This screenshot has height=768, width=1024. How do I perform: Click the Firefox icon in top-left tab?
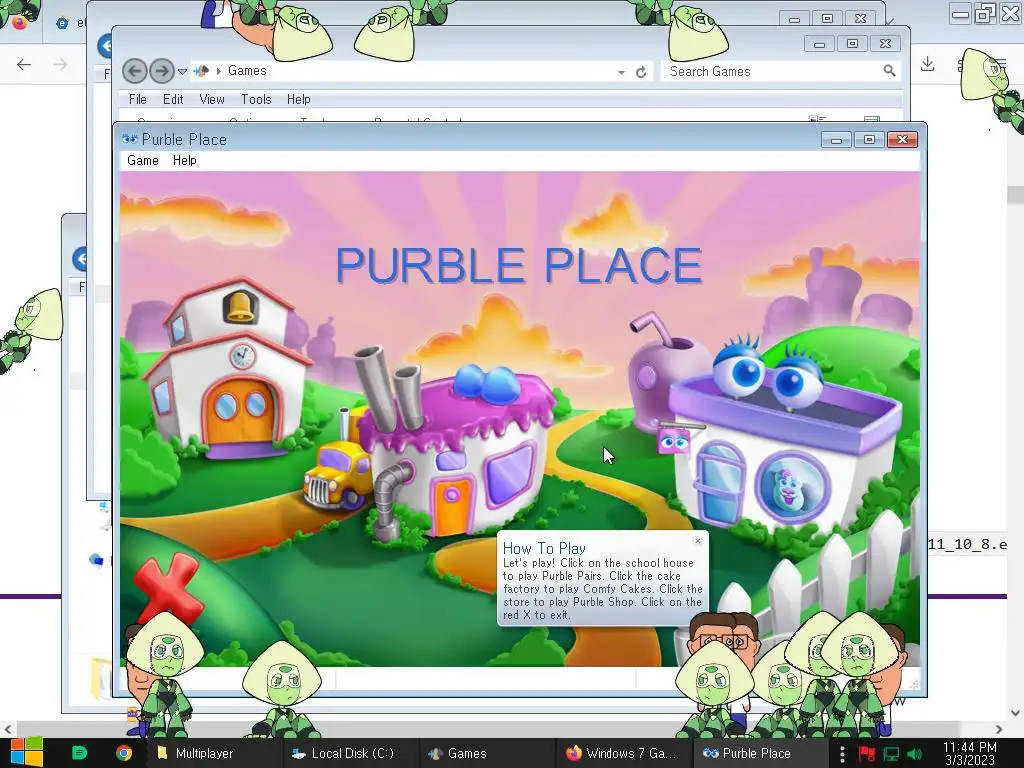20,22
